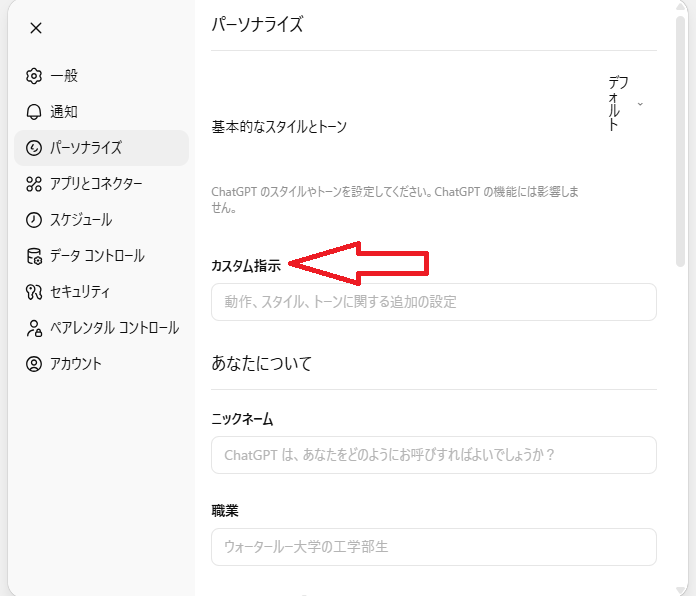Click the ニックネーム label
Viewport: 696px width, 596px height.
pos(242,418)
